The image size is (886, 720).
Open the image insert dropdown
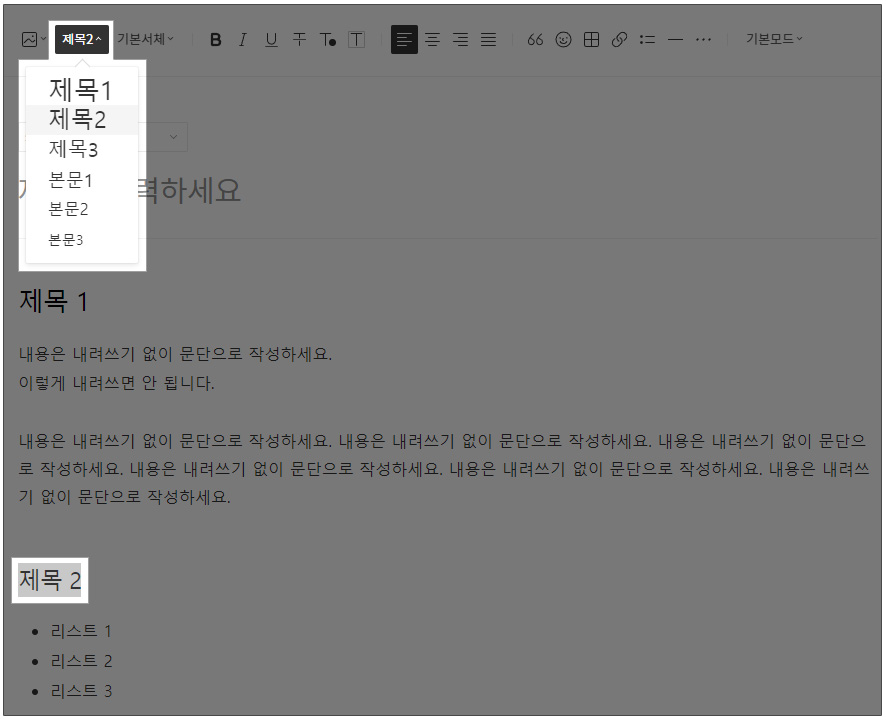tap(33, 40)
